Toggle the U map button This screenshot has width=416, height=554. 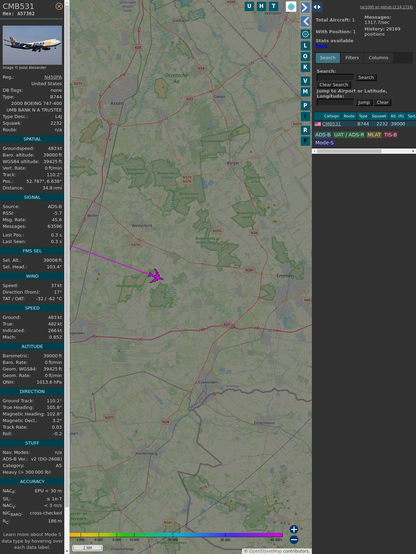[249, 6]
